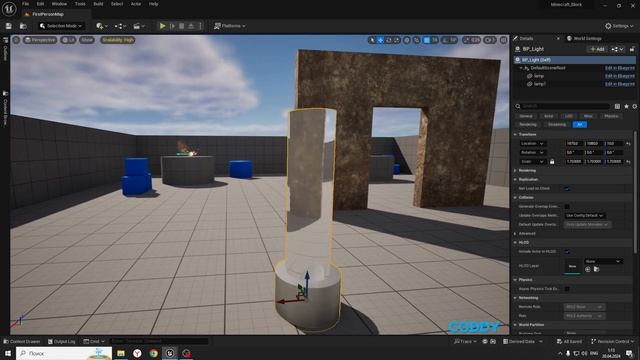This screenshot has height=360, width=640.
Task: Open the editor Settings dropdown in the toolbar
Action: (x=619, y=26)
